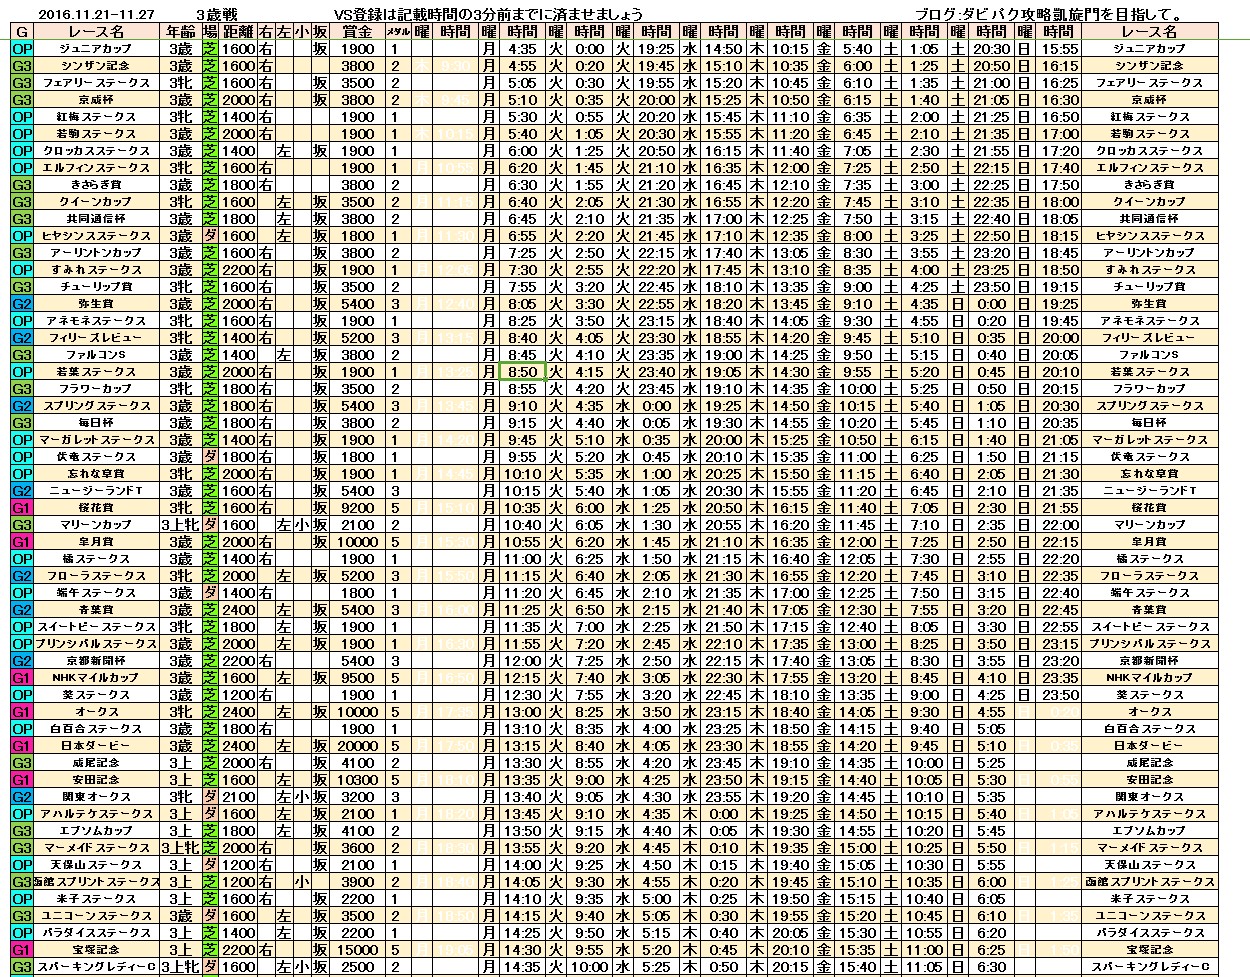Viewport: 1250px width, 977px height.
Task: Select the G2 grade cell of 関東オークス
Action: point(22,797)
